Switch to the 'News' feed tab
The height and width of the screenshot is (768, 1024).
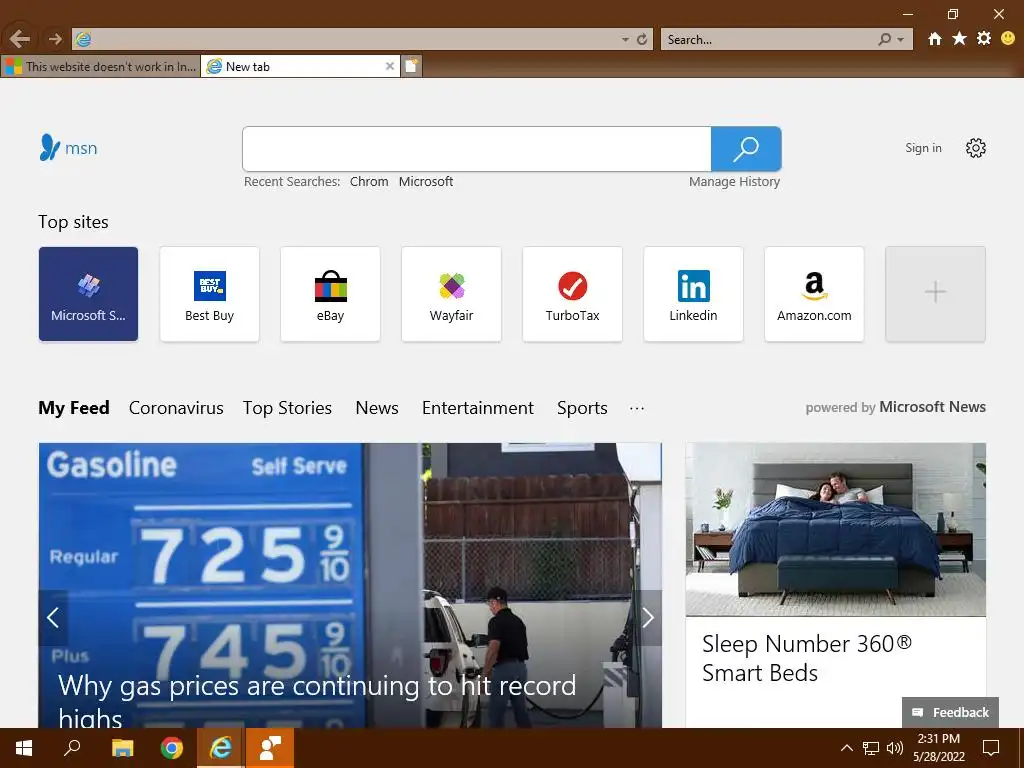[x=377, y=408]
